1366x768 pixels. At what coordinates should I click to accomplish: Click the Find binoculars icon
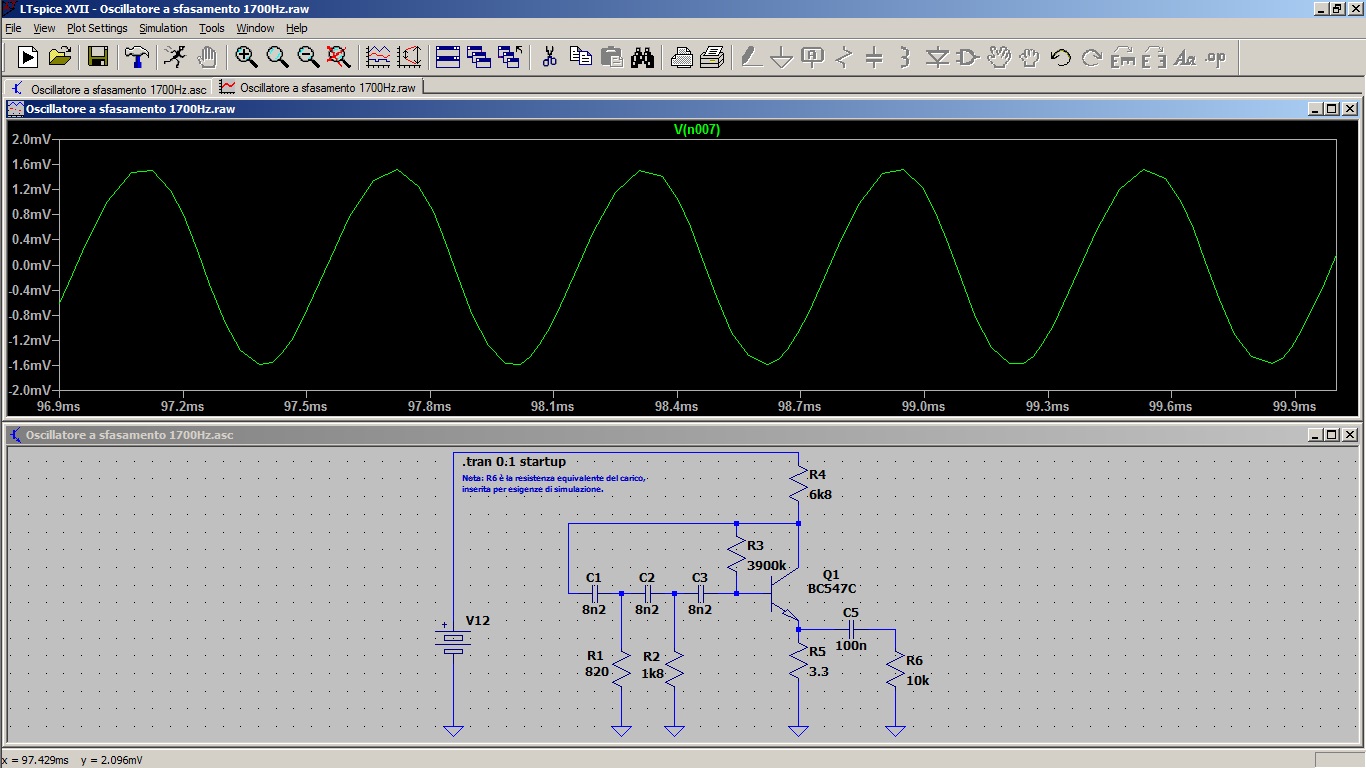[x=642, y=57]
